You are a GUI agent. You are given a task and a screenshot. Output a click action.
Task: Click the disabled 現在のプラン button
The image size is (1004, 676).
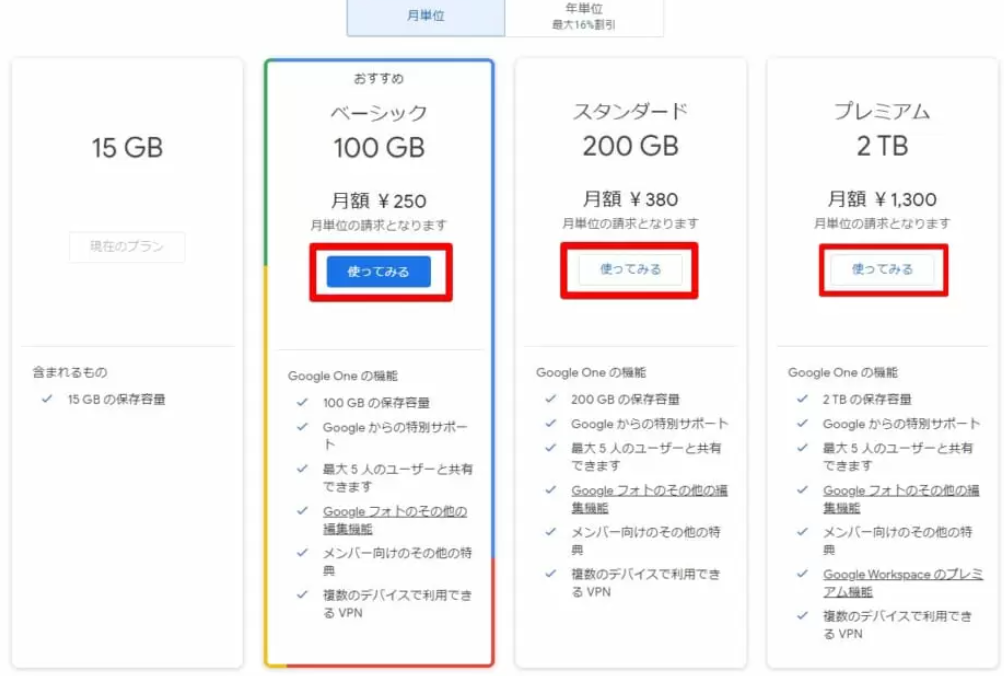pyautogui.click(x=127, y=246)
